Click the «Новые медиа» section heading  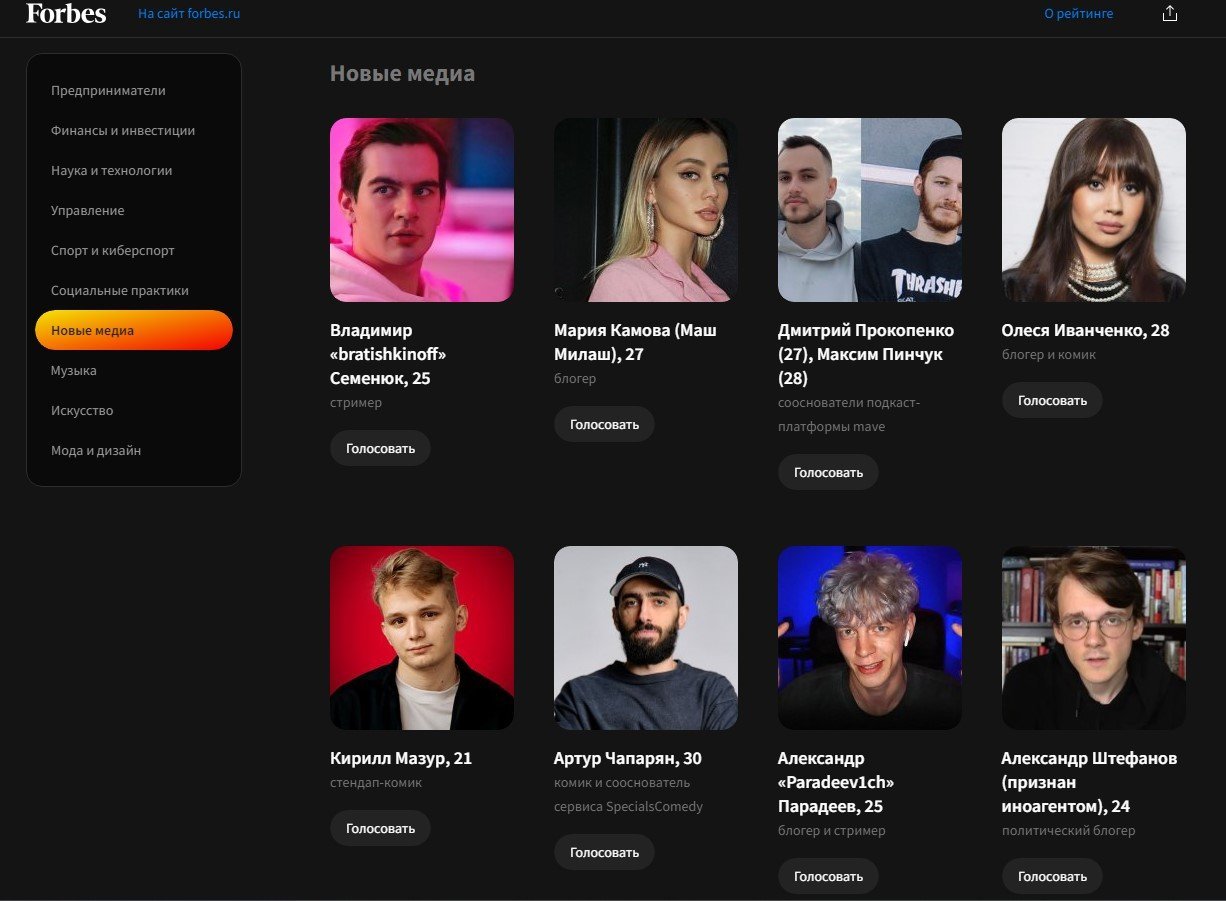coord(402,73)
